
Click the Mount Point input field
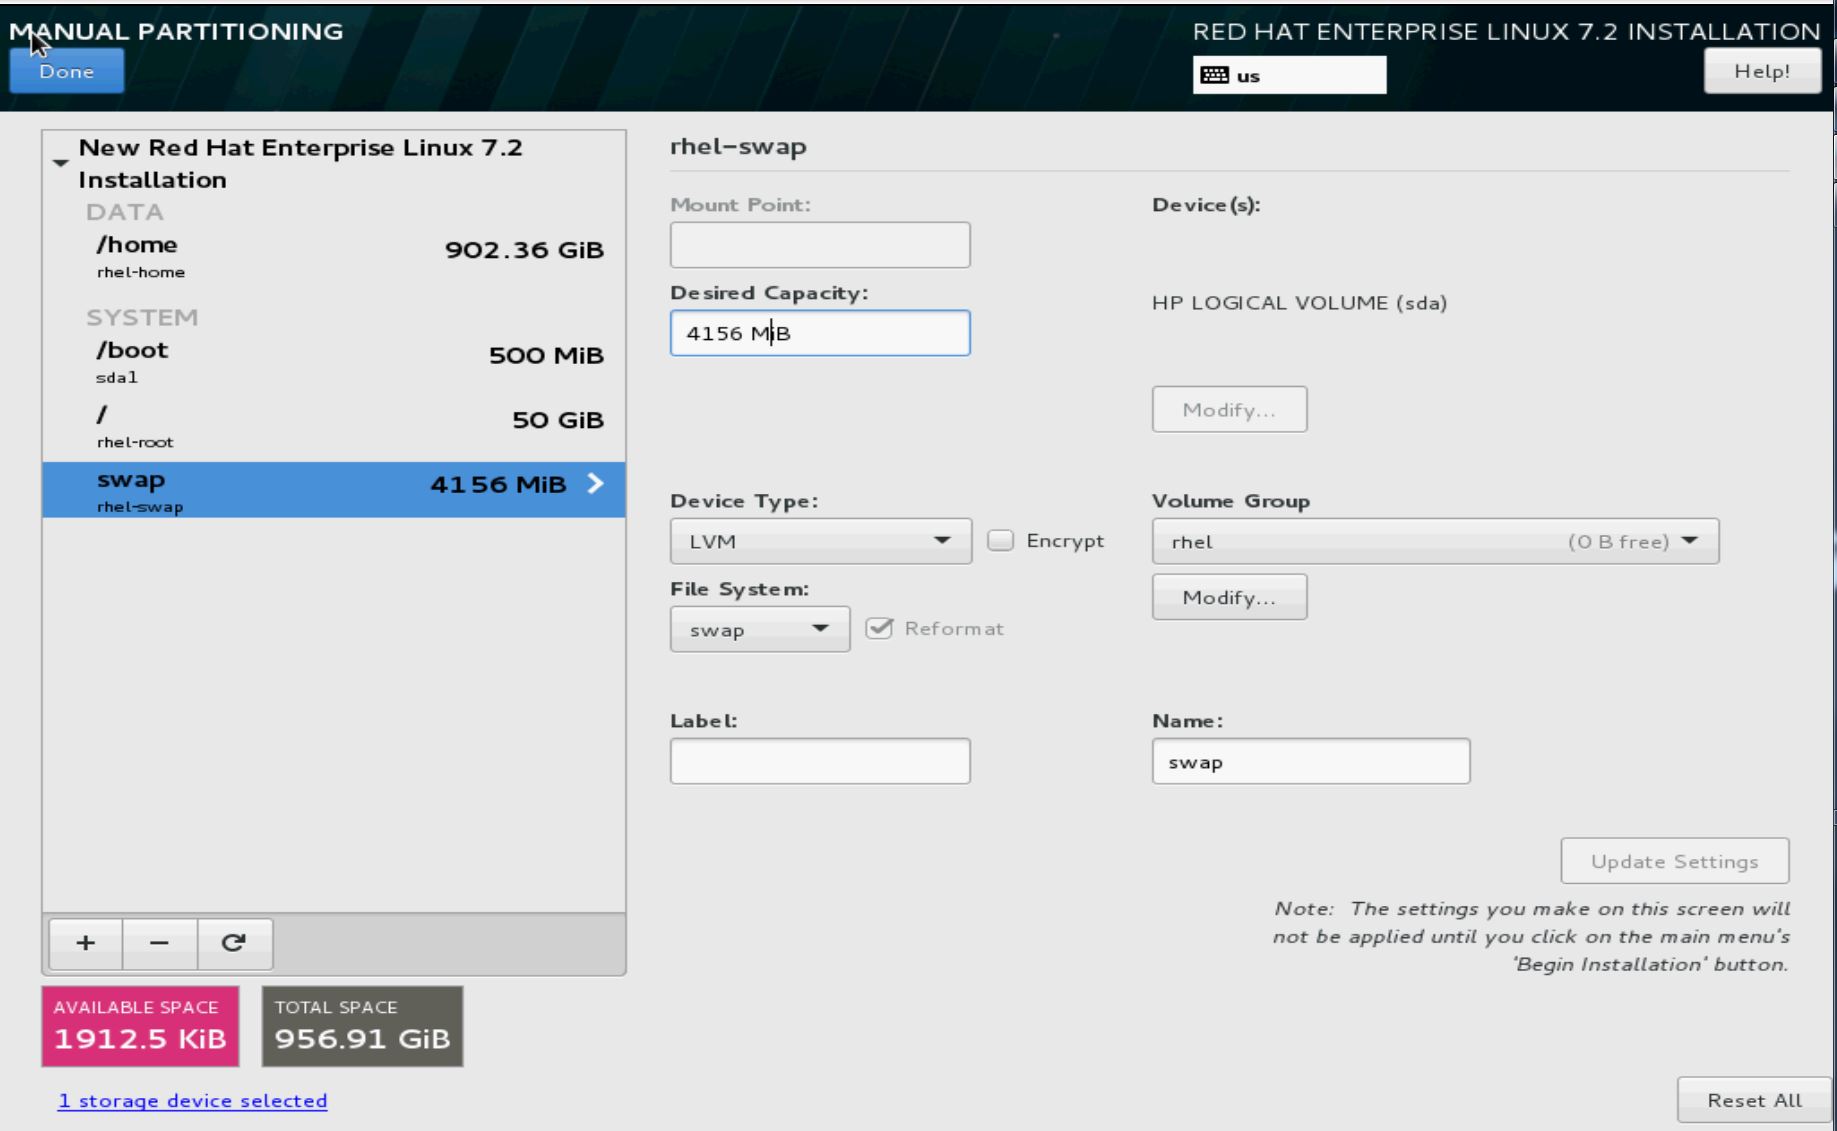tap(820, 245)
